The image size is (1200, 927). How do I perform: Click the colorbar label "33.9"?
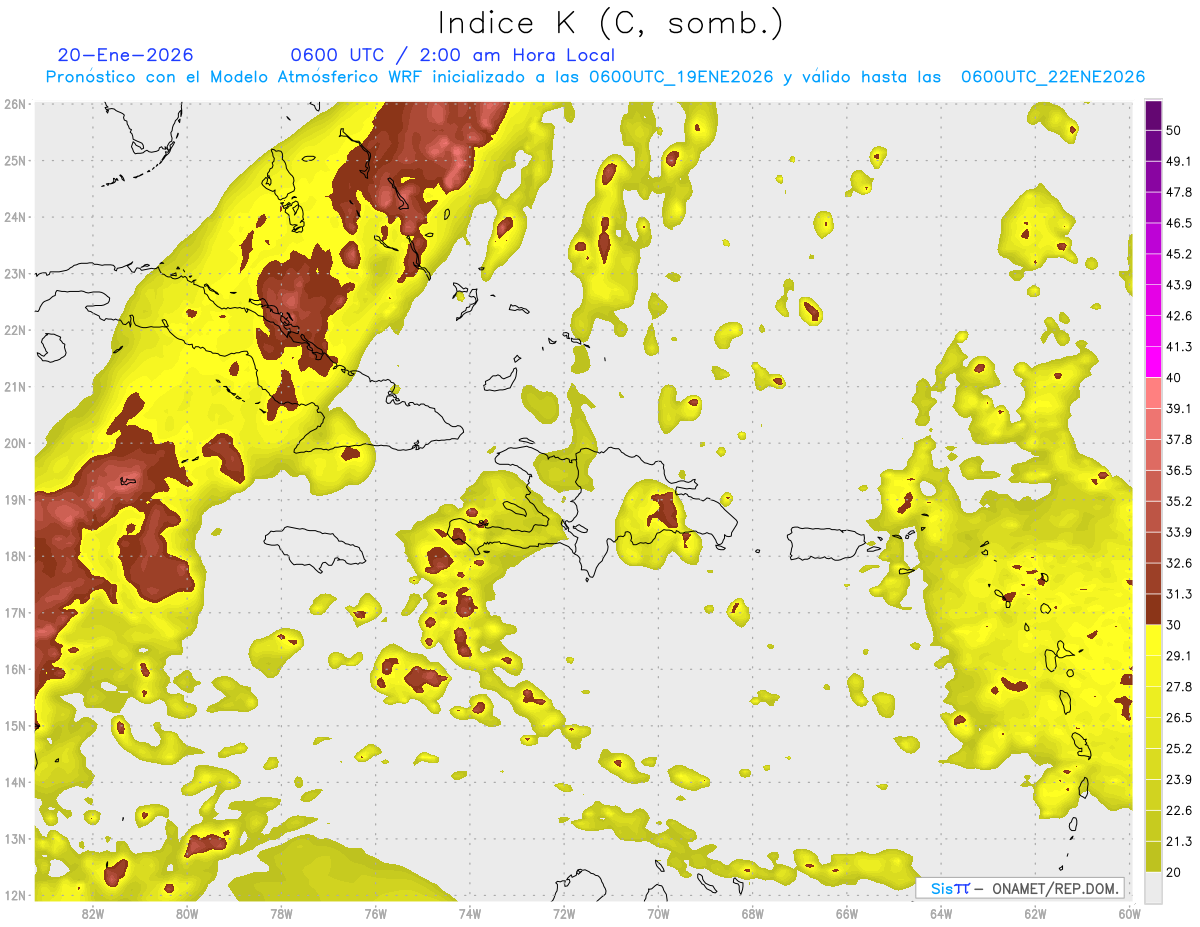[x=1178, y=532]
